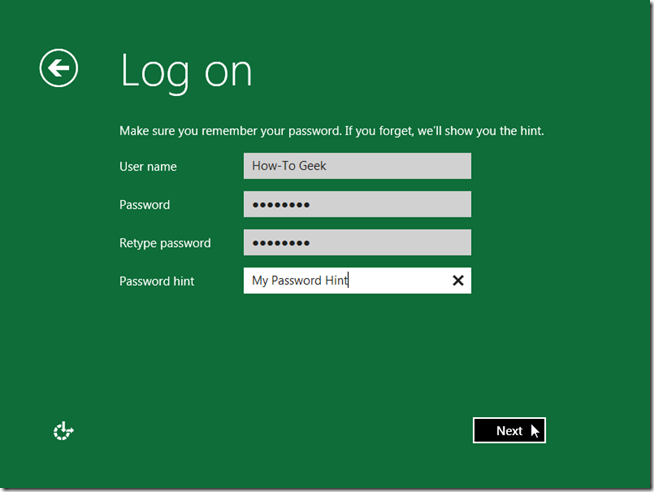Click the 'Retype password' label

[165, 243]
